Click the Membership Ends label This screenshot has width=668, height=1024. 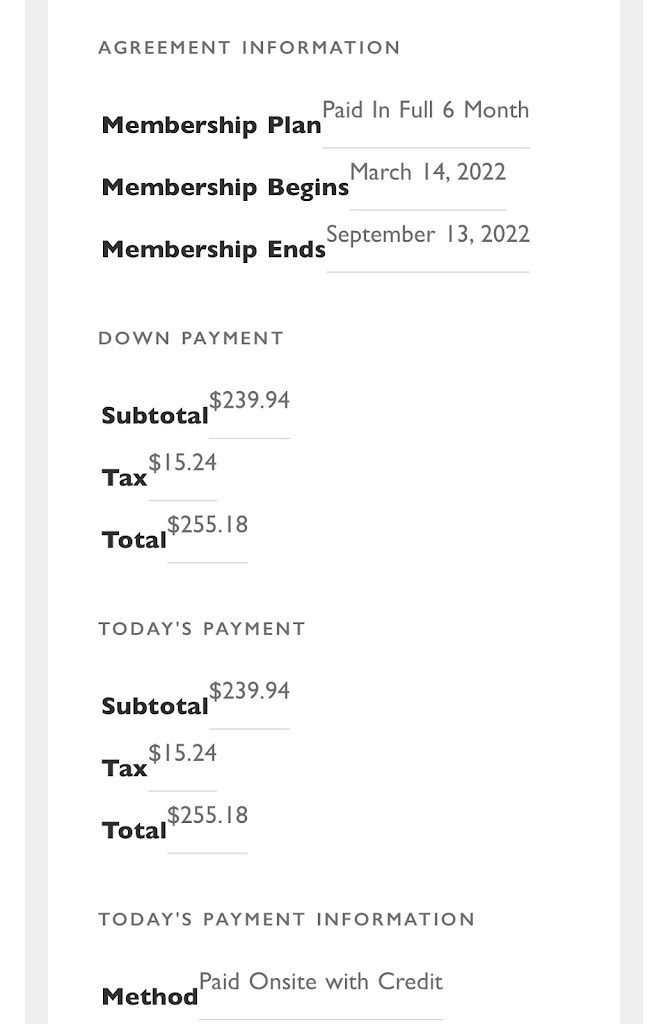coord(213,250)
